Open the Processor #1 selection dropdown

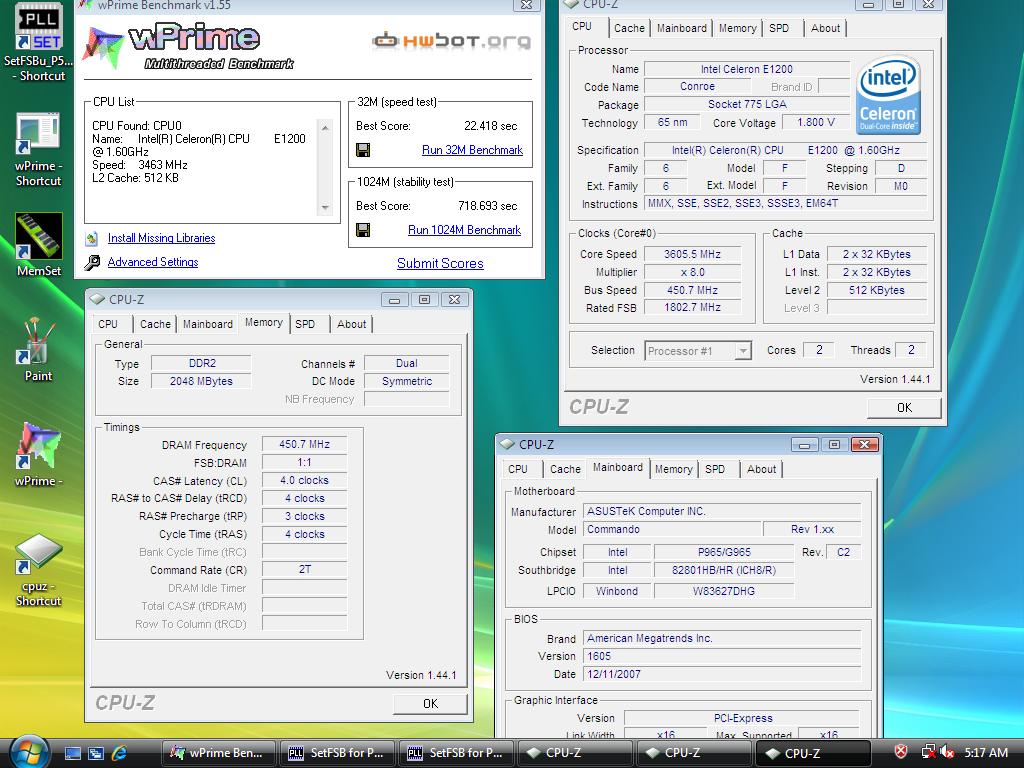tap(743, 351)
